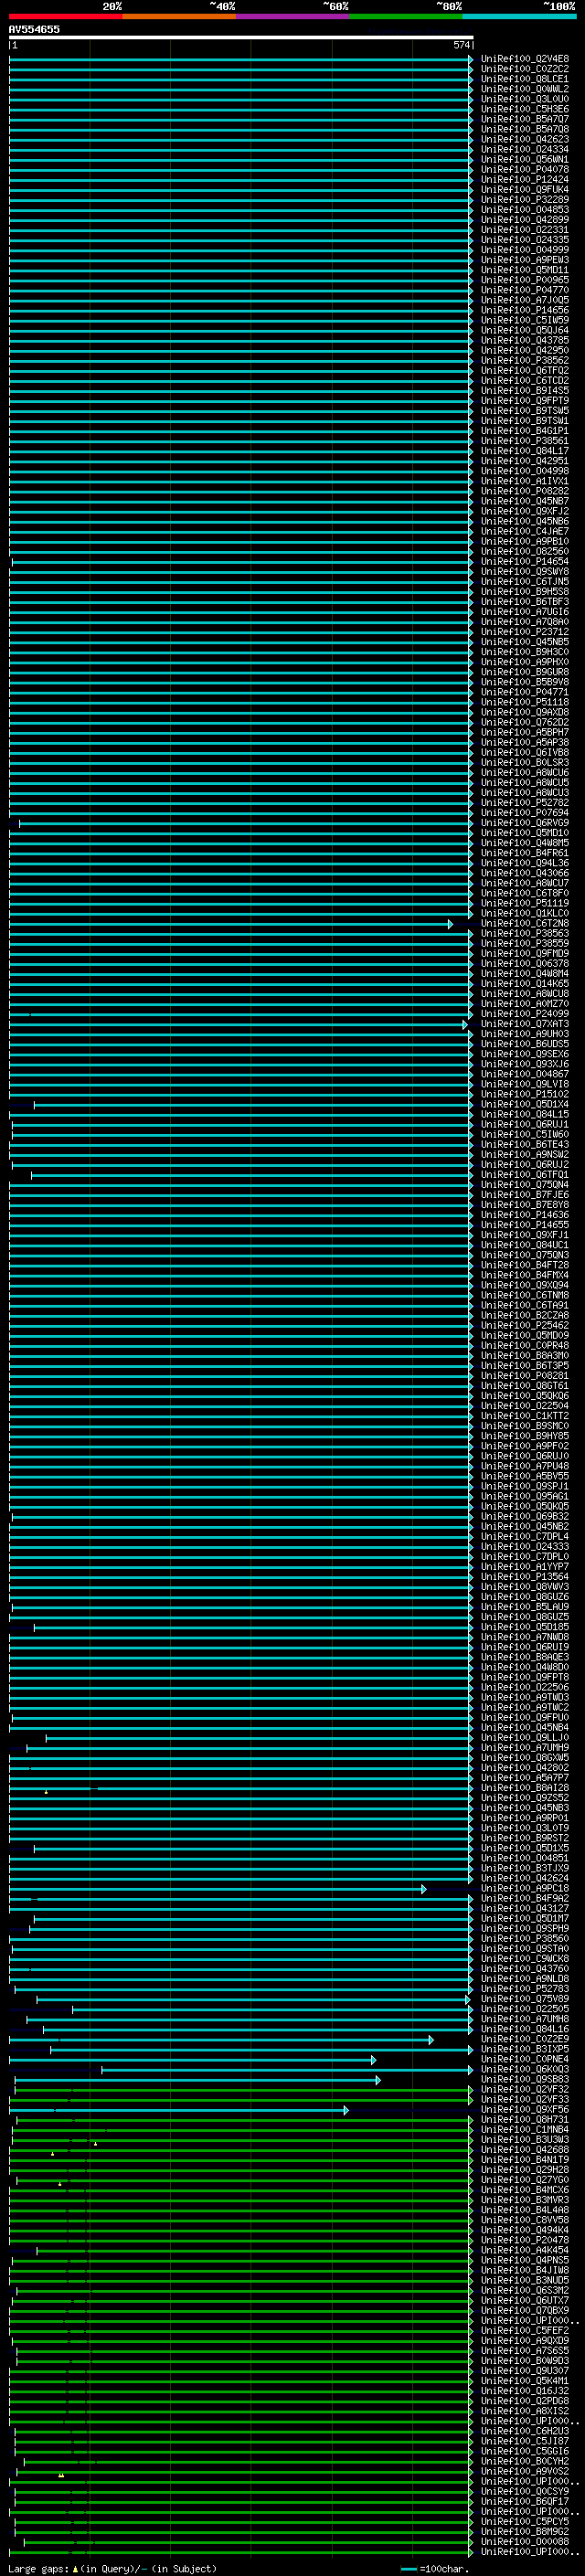The image size is (585, 2576).
Task: Select hit label UniRef100_B0CYH2
Action: coord(525,2461)
